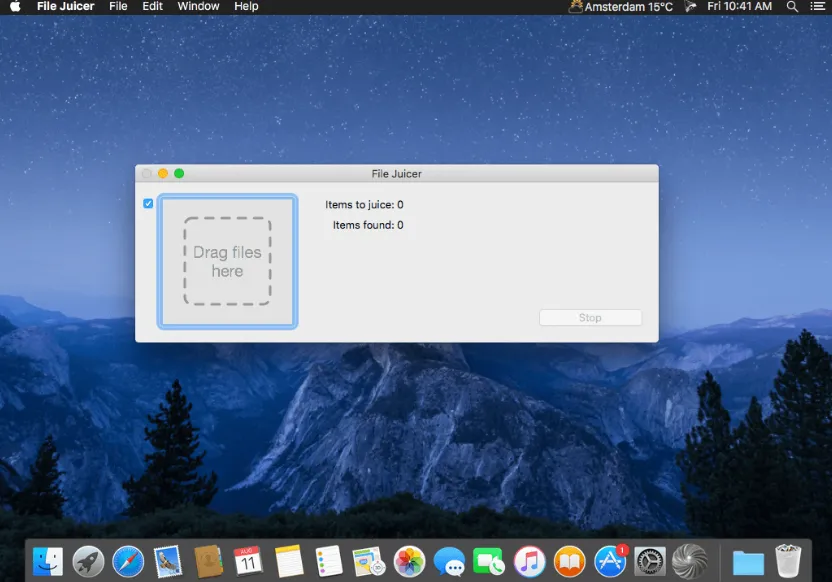Click the Items to juice: 0 label
This screenshot has height=582, width=832.
click(364, 204)
